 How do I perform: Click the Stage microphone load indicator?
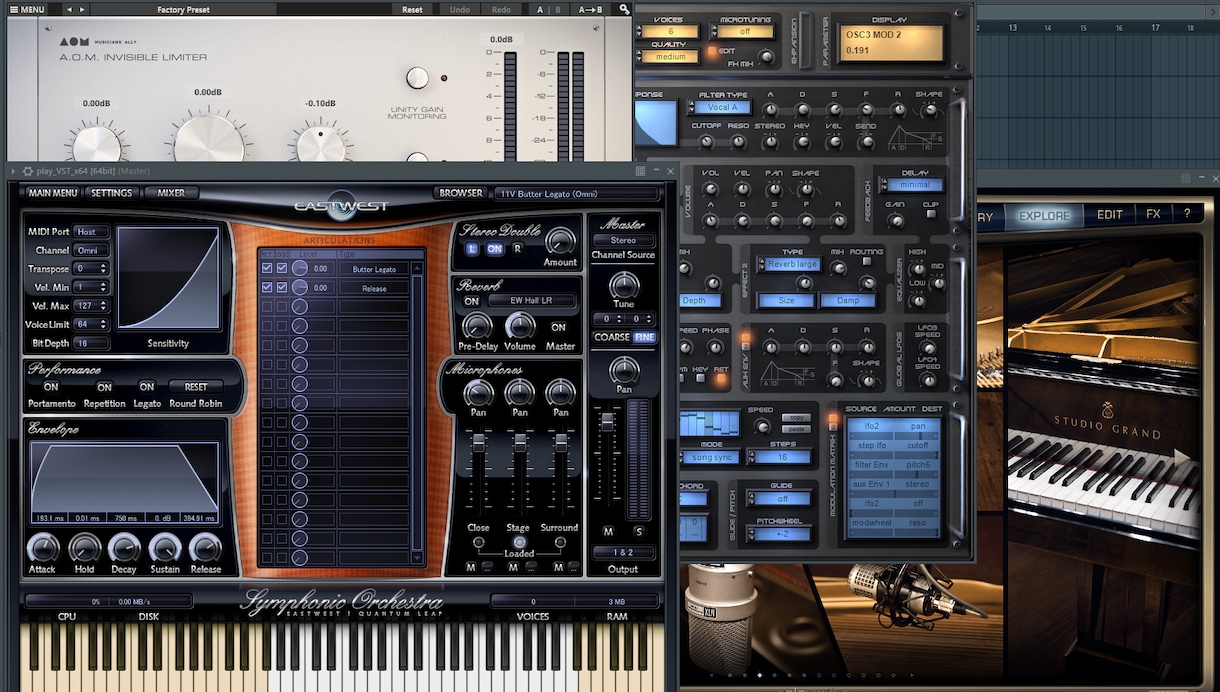(x=519, y=542)
